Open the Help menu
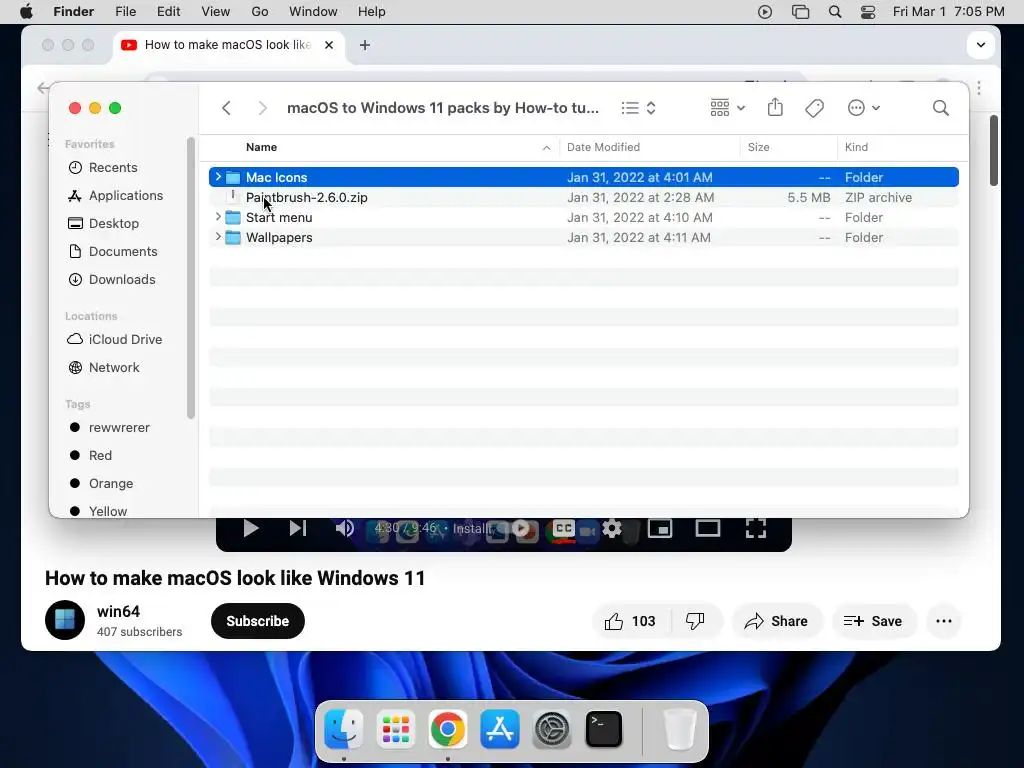Viewport: 1024px width, 768px height. tap(372, 12)
